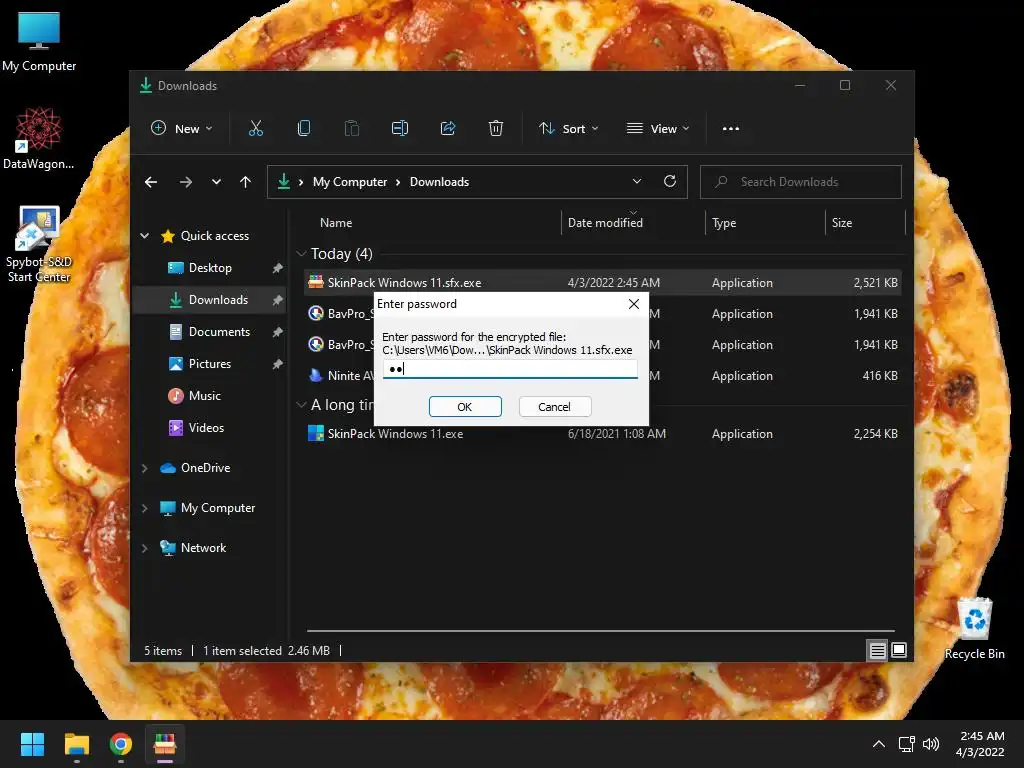Click OK in Enter password dialog

coord(465,406)
